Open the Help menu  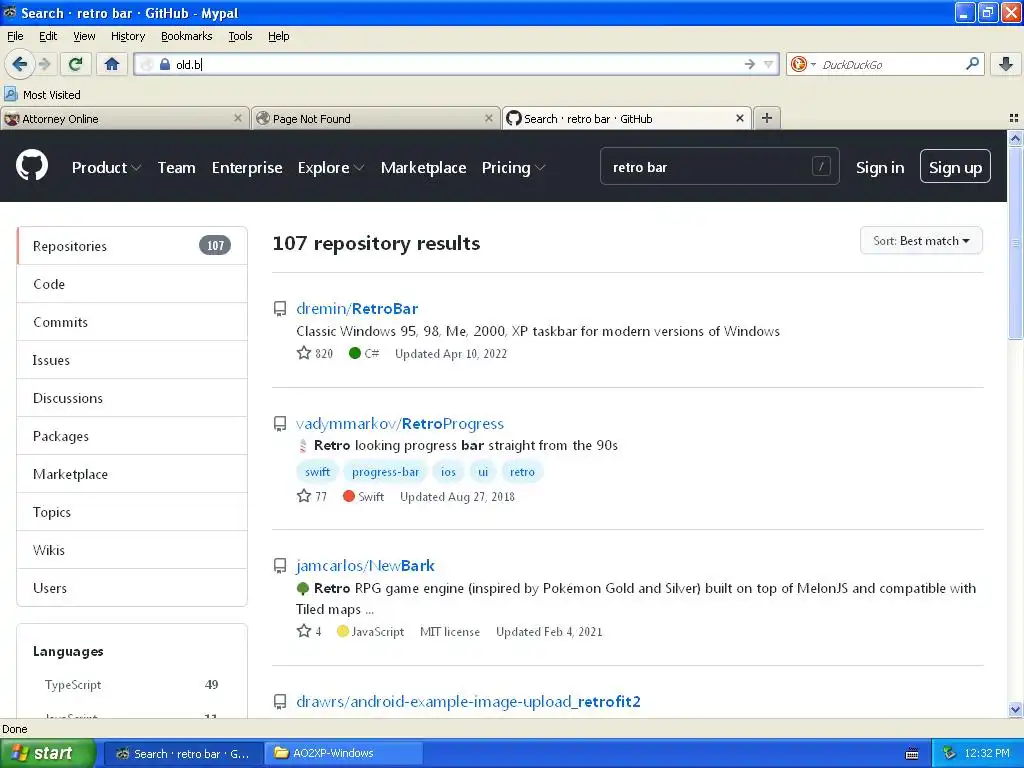(279, 36)
